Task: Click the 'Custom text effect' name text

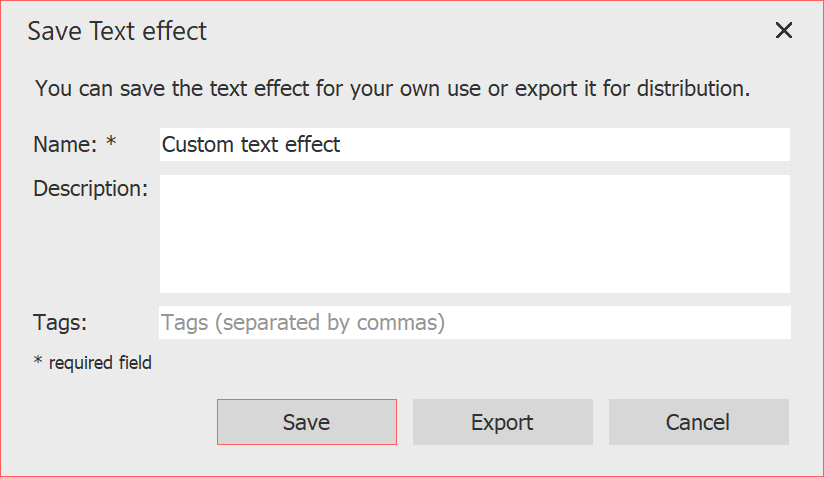Action: click(x=251, y=145)
